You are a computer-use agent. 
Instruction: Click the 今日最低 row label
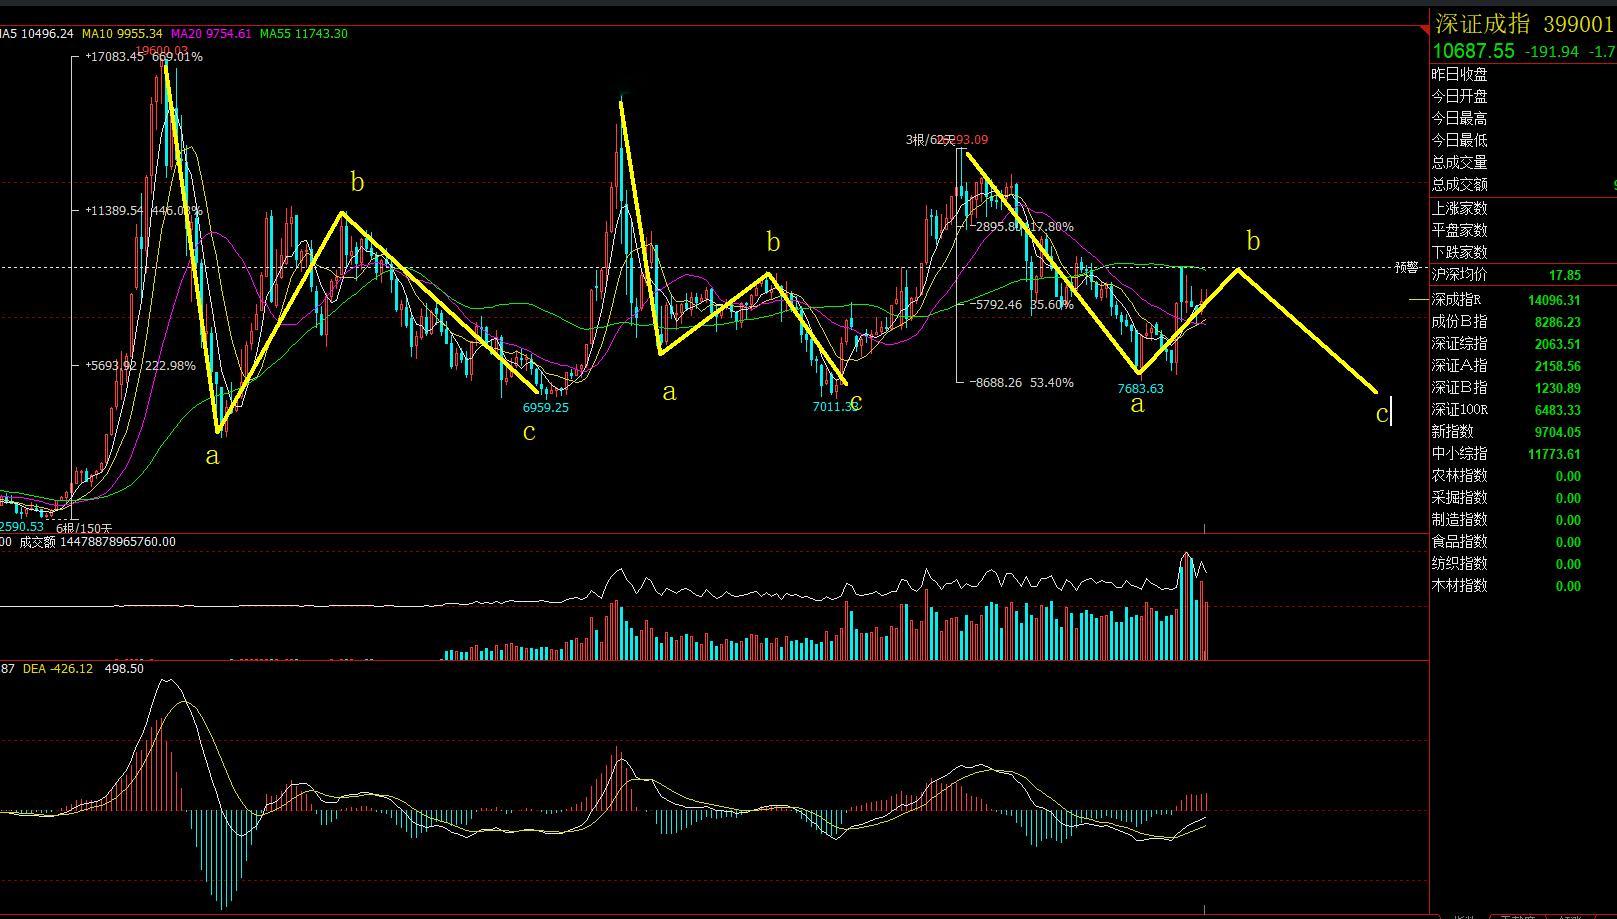1460,141
